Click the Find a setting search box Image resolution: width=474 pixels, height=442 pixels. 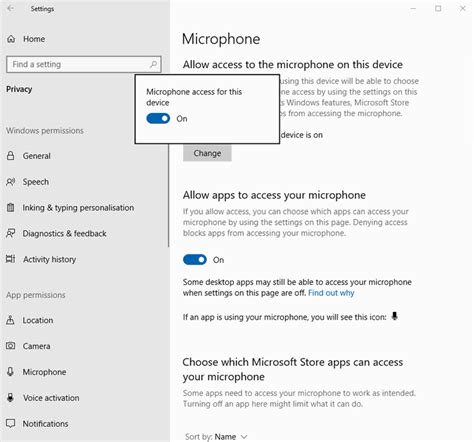(84, 64)
